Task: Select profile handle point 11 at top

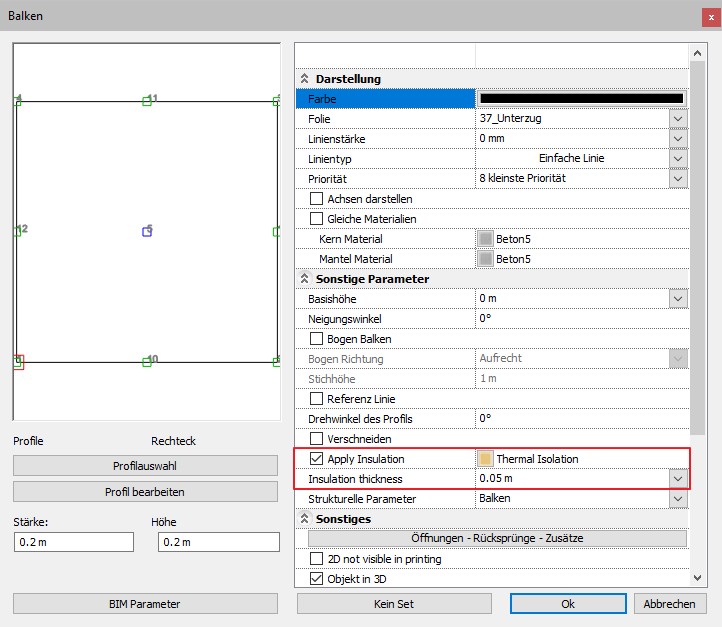Action: click(x=147, y=100)
